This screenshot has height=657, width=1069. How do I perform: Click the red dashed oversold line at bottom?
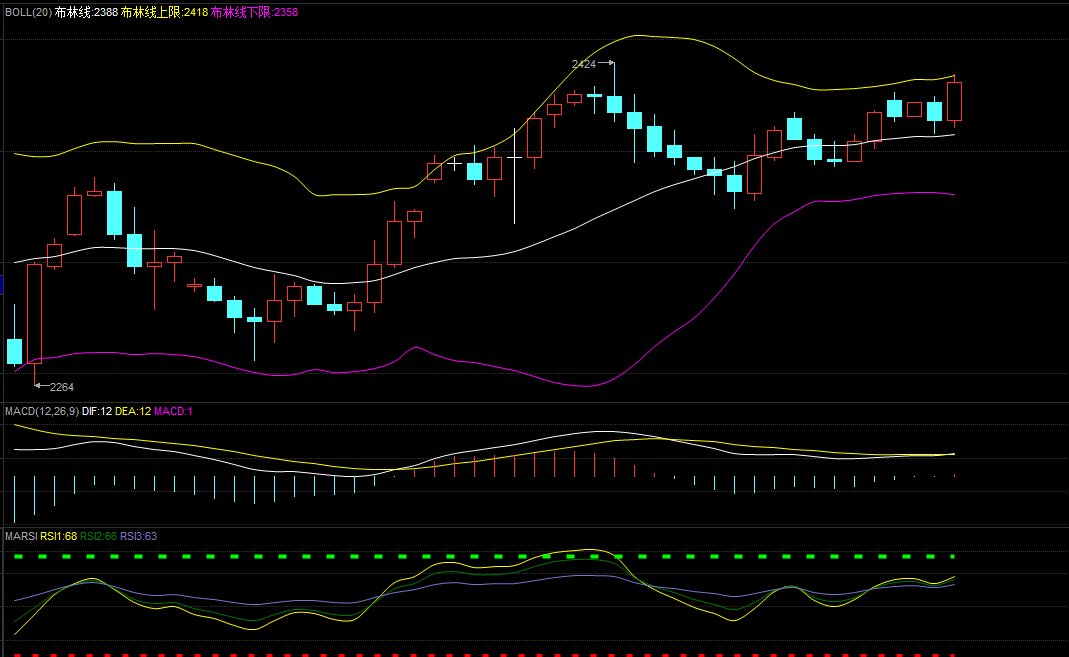pos(500,655)
